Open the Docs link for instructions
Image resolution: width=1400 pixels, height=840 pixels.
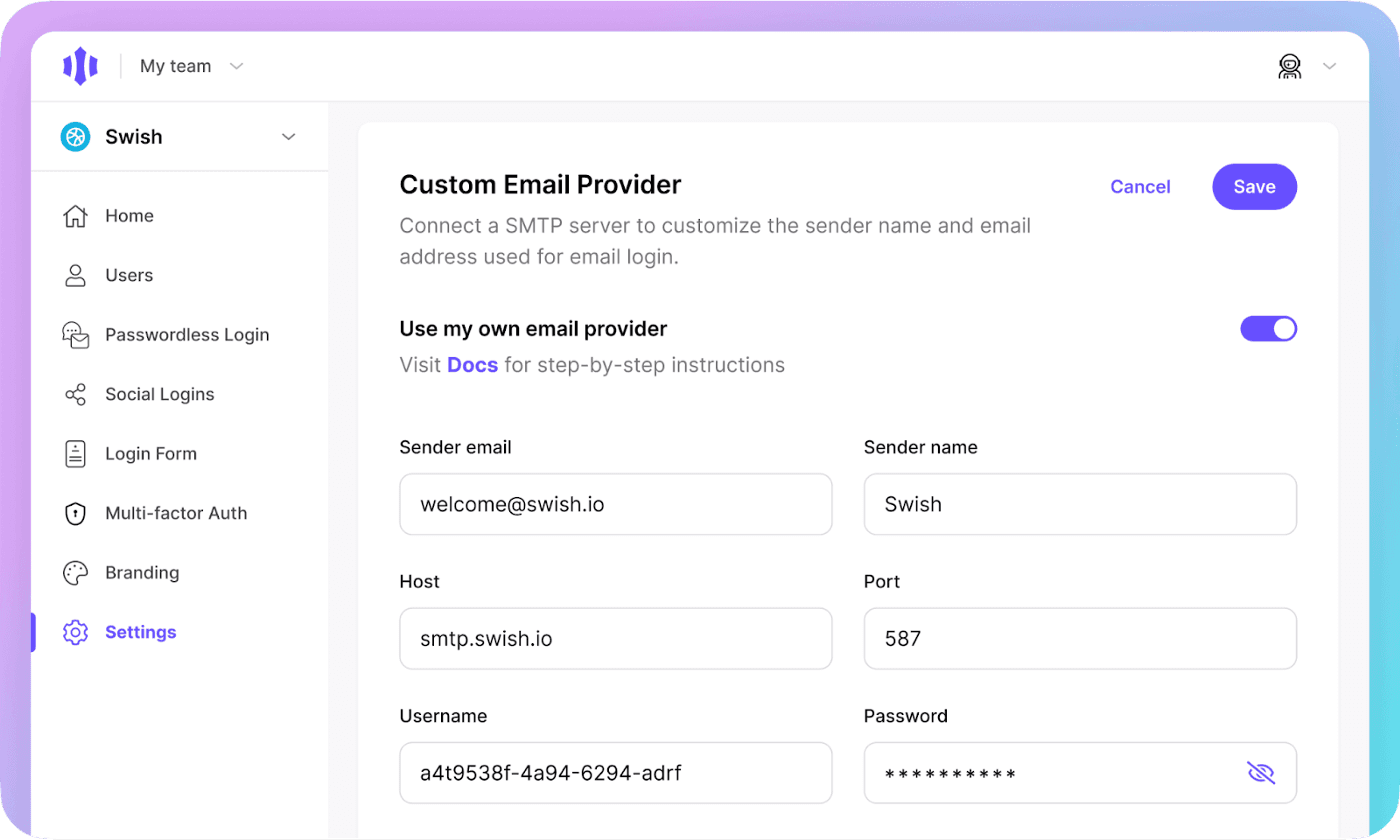click(x=472, y=365)
